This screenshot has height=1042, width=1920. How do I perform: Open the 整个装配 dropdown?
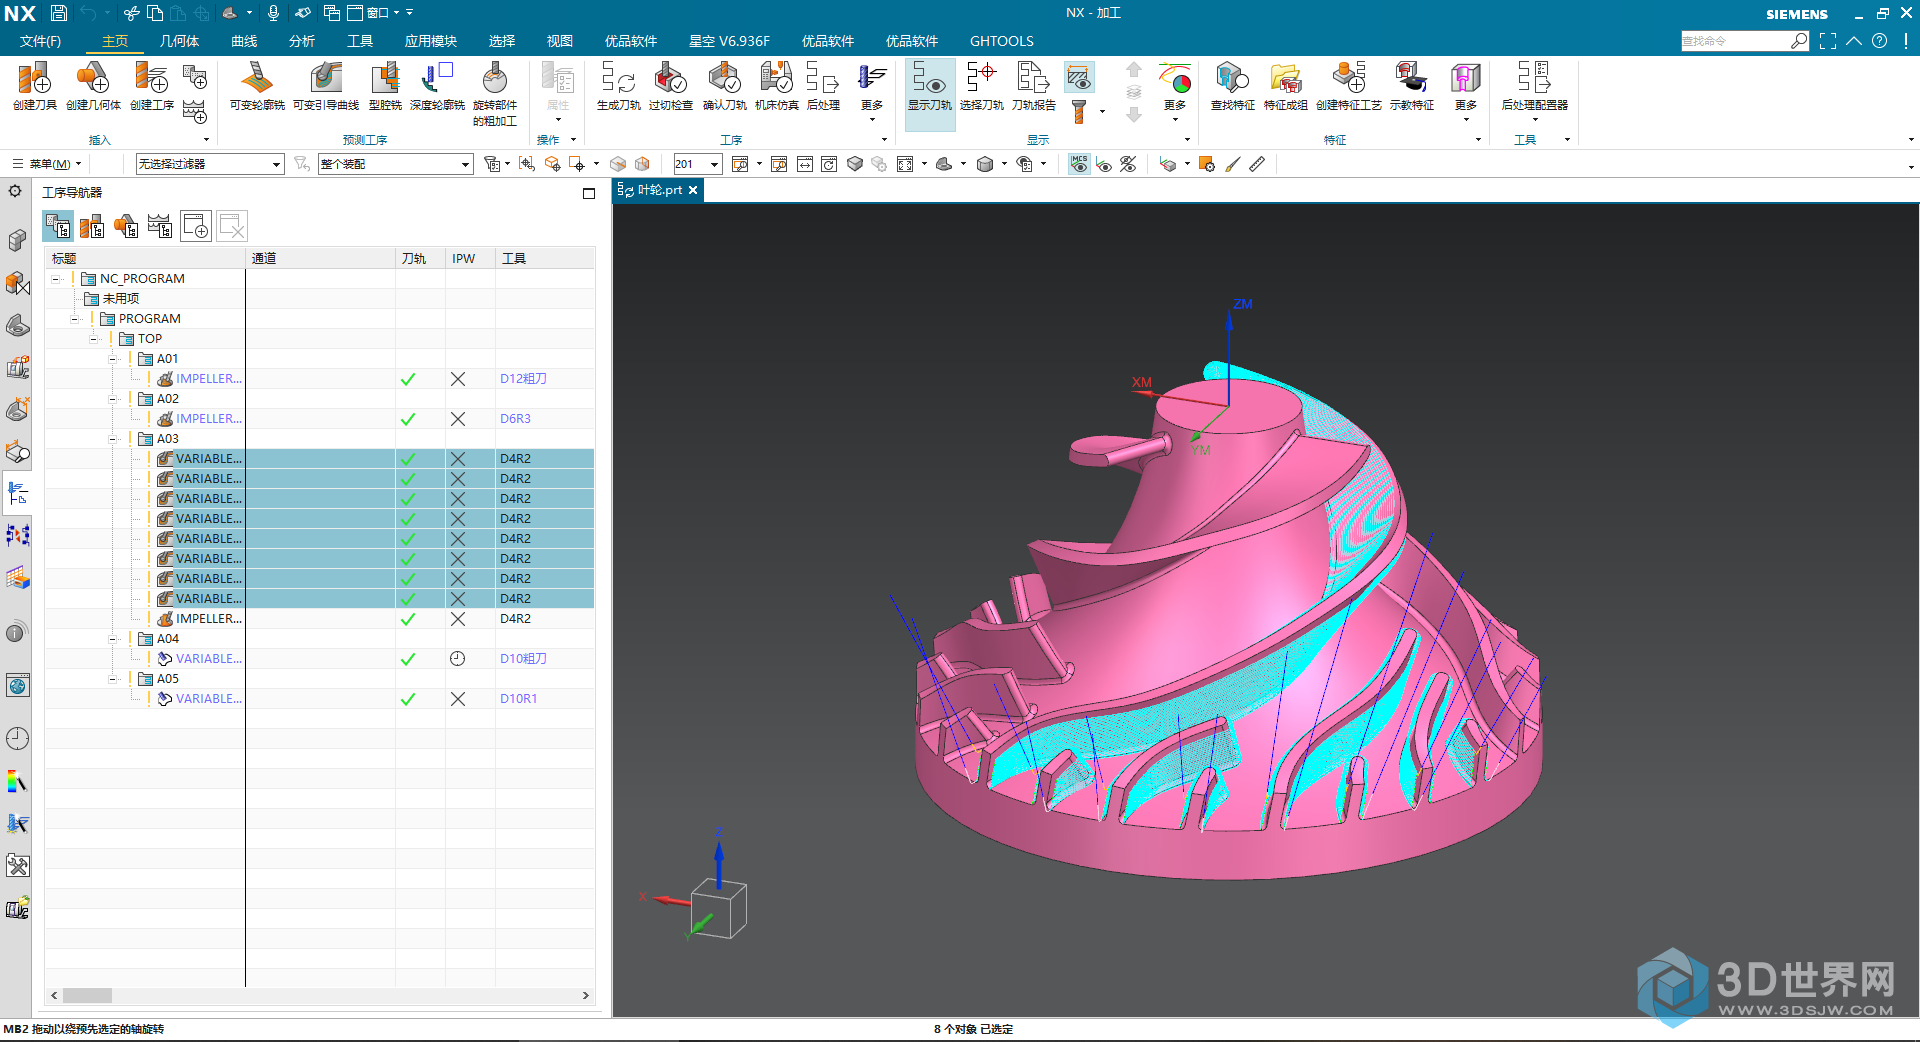tap(395, 164)
